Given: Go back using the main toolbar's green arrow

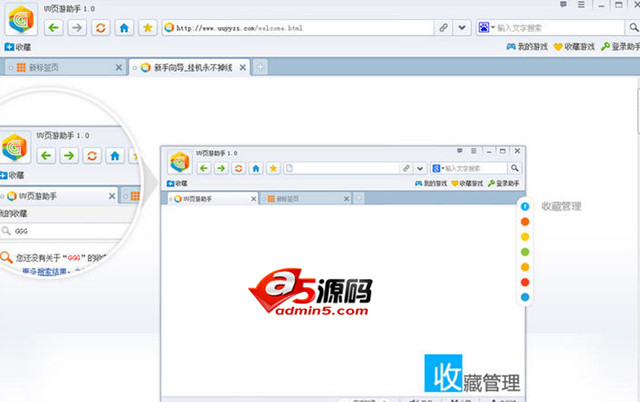Looking at the screenshot, I should click(x=53, y=28).
